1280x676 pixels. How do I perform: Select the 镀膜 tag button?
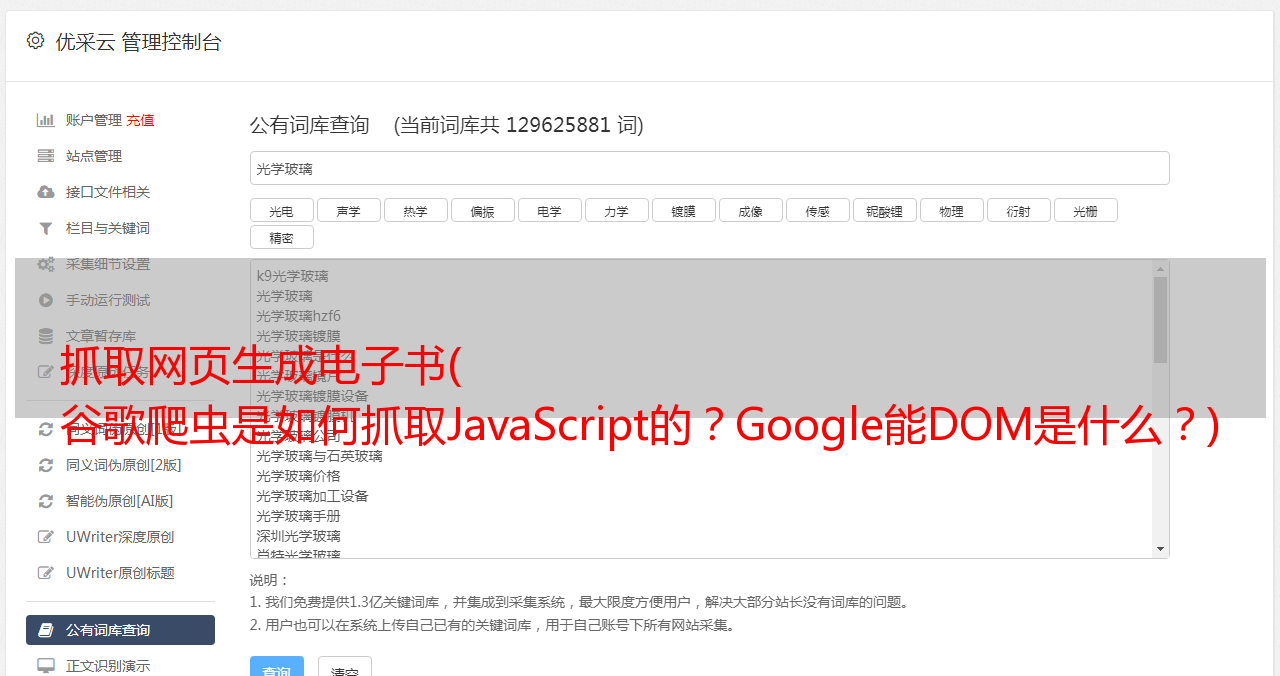[683, 211]
